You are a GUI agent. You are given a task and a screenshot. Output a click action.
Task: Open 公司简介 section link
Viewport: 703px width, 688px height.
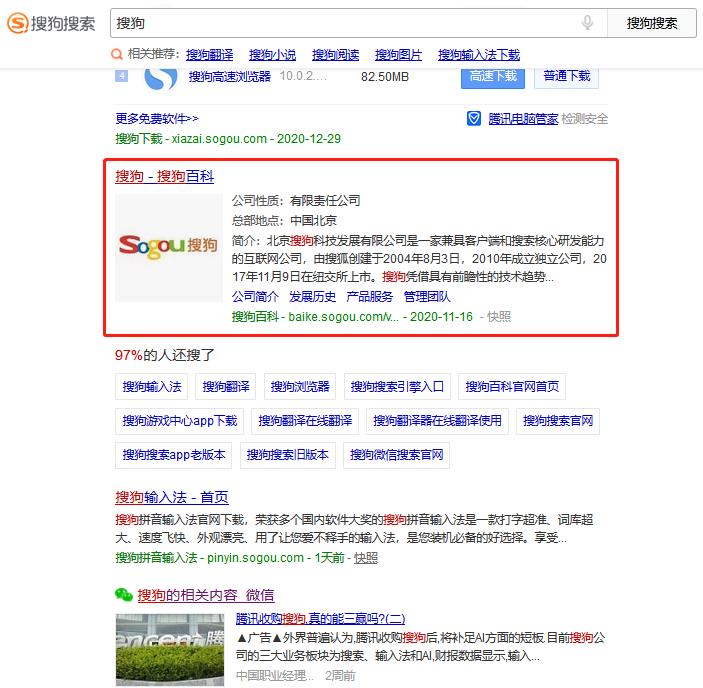(255, 296)
